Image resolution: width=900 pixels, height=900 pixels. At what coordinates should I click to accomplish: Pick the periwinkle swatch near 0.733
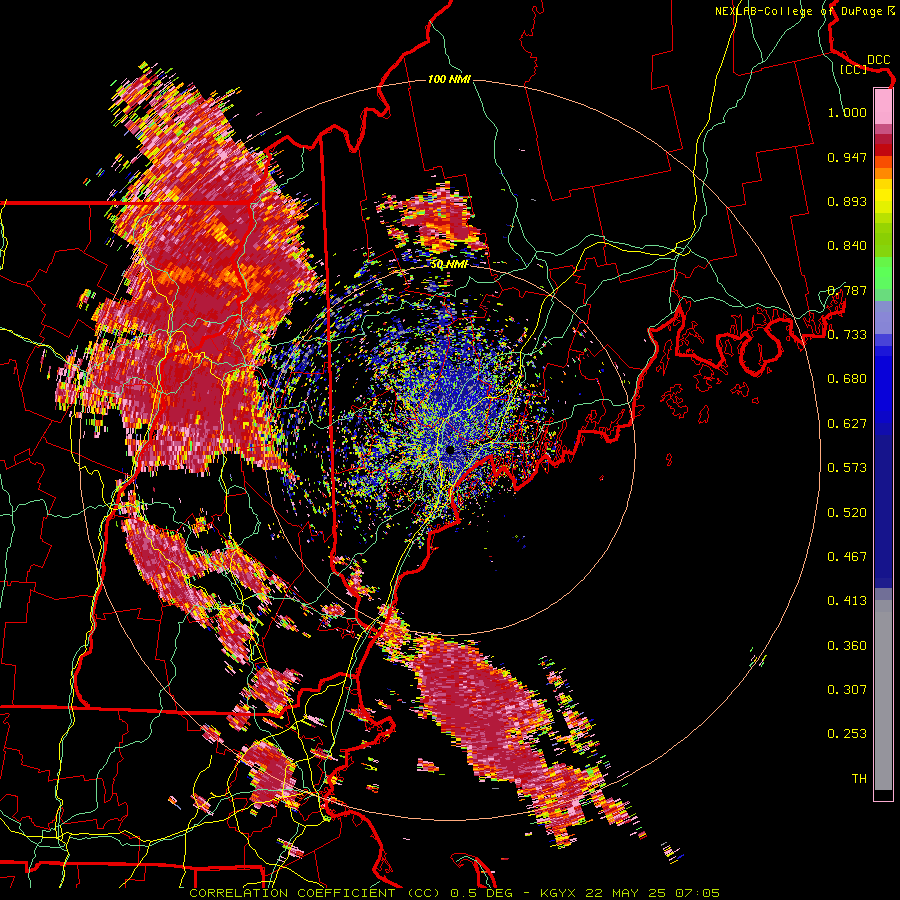(883, 318)
